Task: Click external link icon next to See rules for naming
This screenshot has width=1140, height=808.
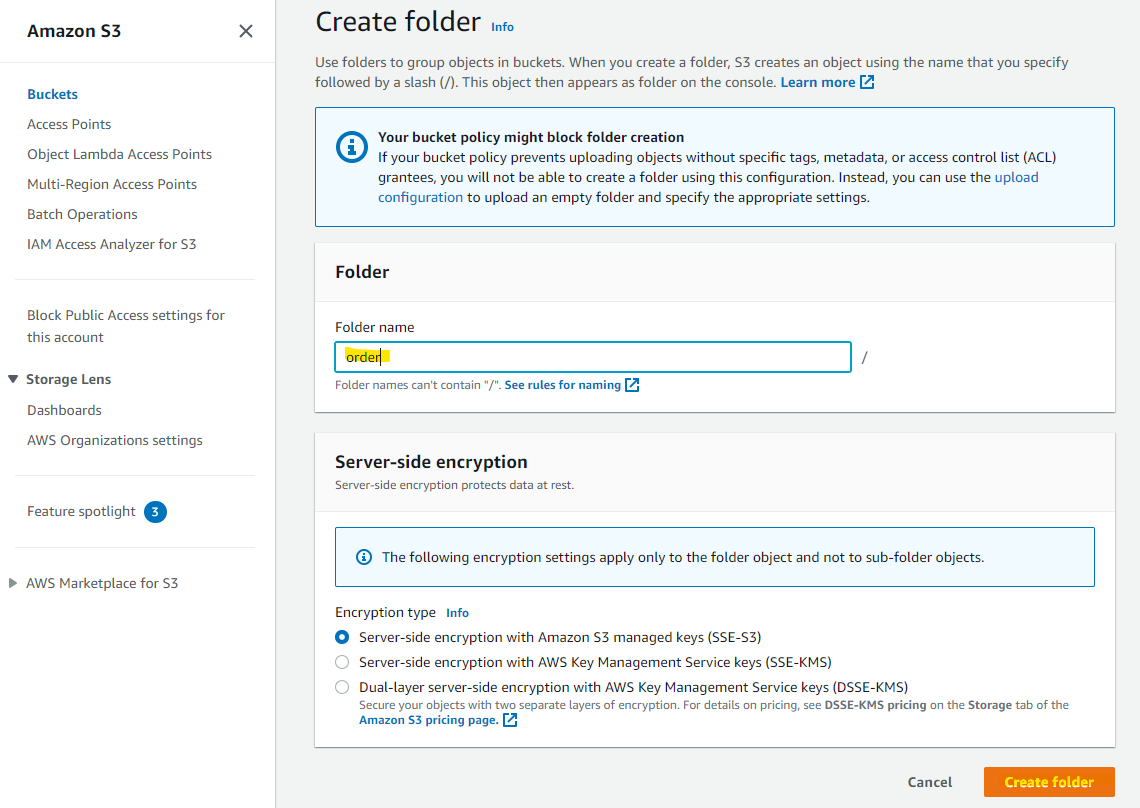Action: coord(632,385)
